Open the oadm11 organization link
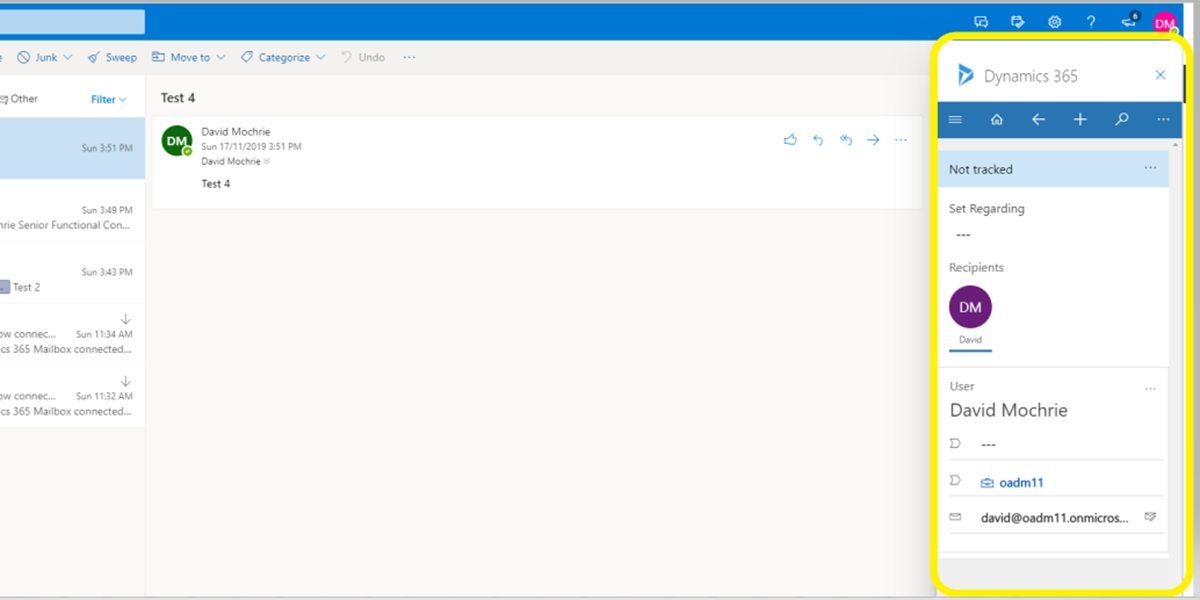The image size is (1200, 600). tap(1020, 482)
